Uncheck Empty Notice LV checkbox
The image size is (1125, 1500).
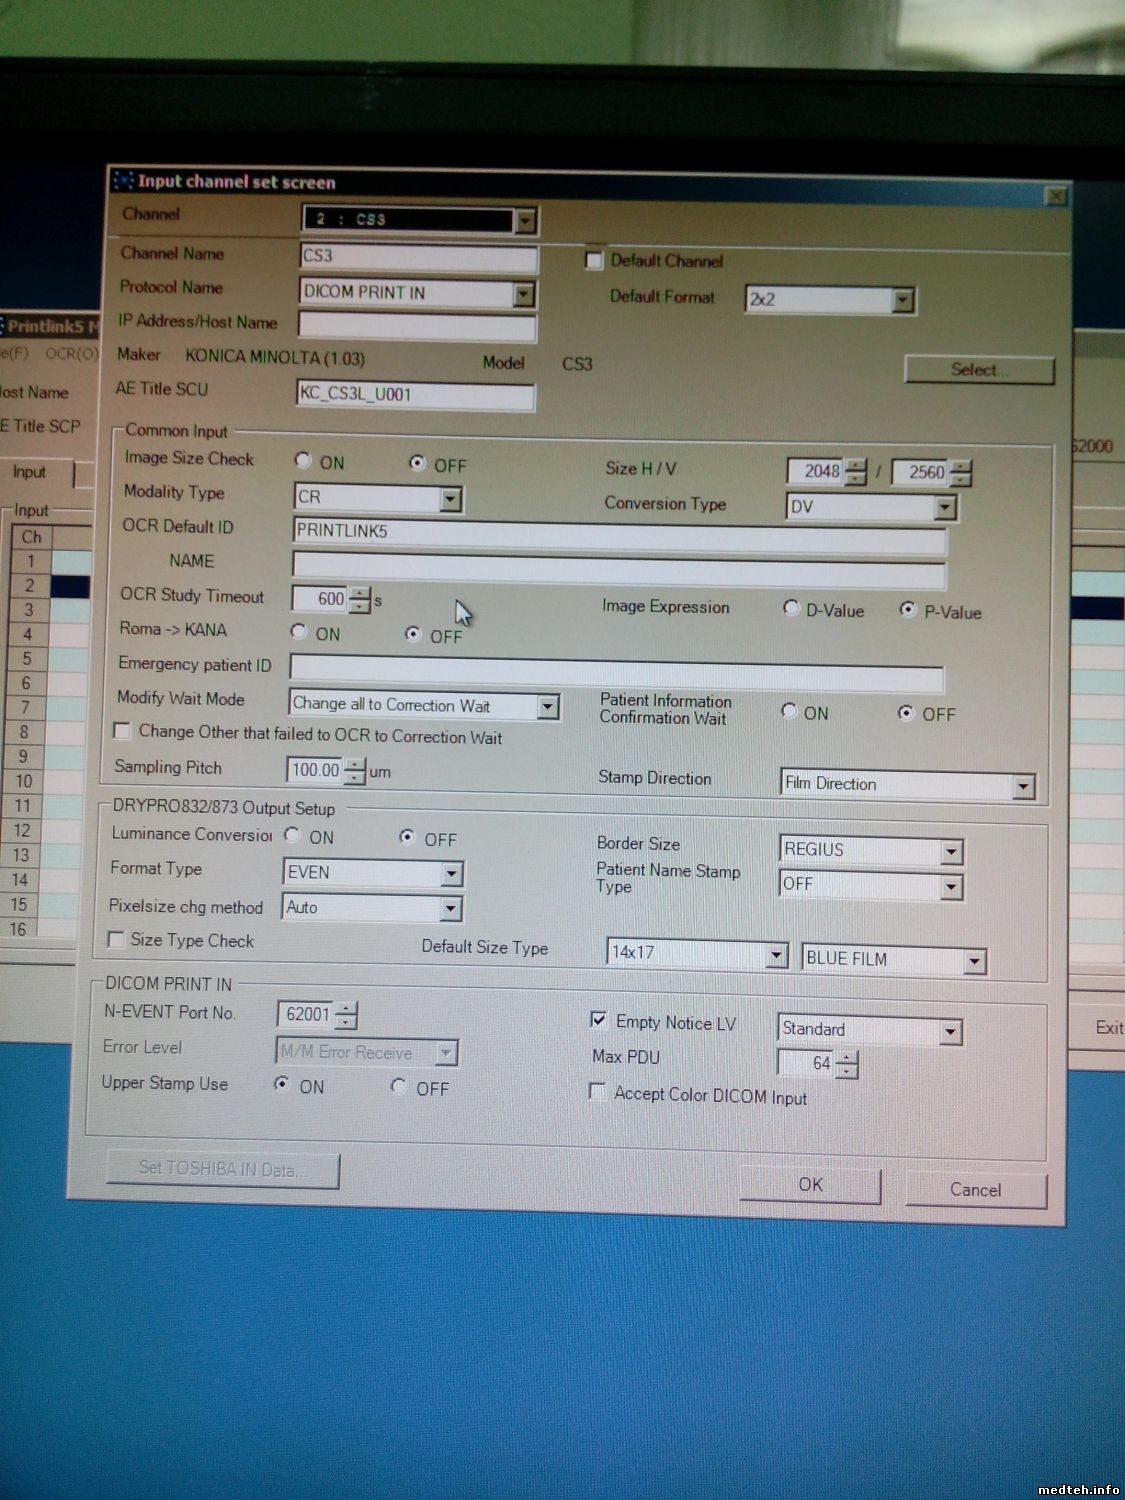click(598, 1020)
